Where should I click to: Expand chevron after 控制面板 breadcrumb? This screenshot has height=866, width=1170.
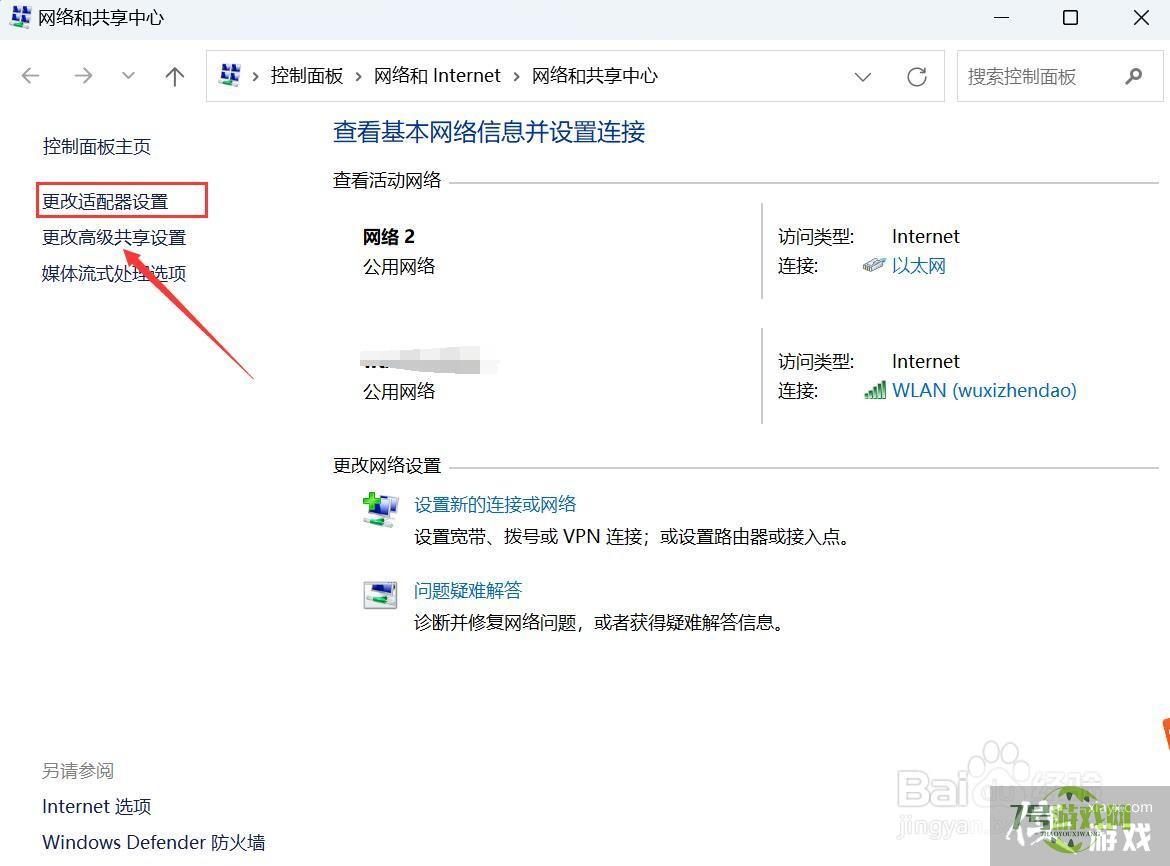click(x=358, y=76)
